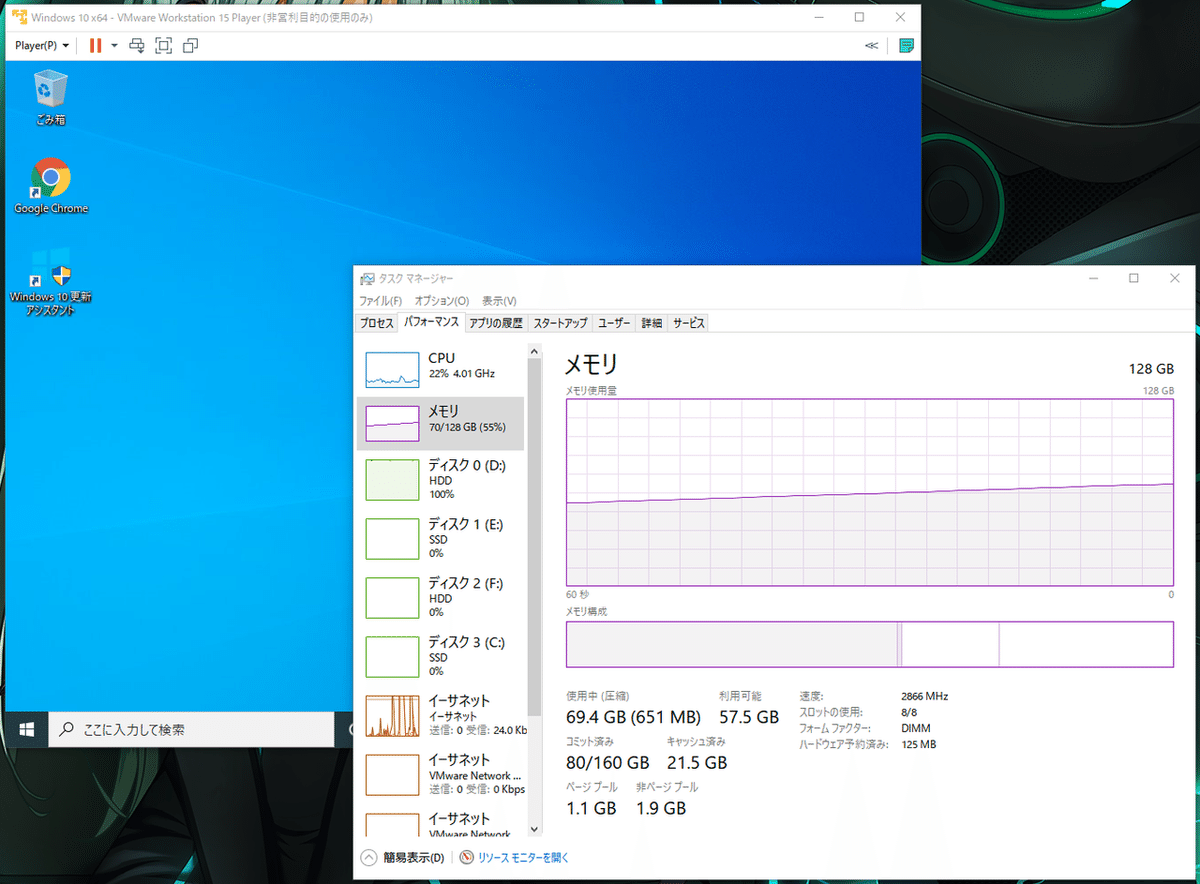
Task: Open the VM's Start menu button
Action: coord(26,730)
